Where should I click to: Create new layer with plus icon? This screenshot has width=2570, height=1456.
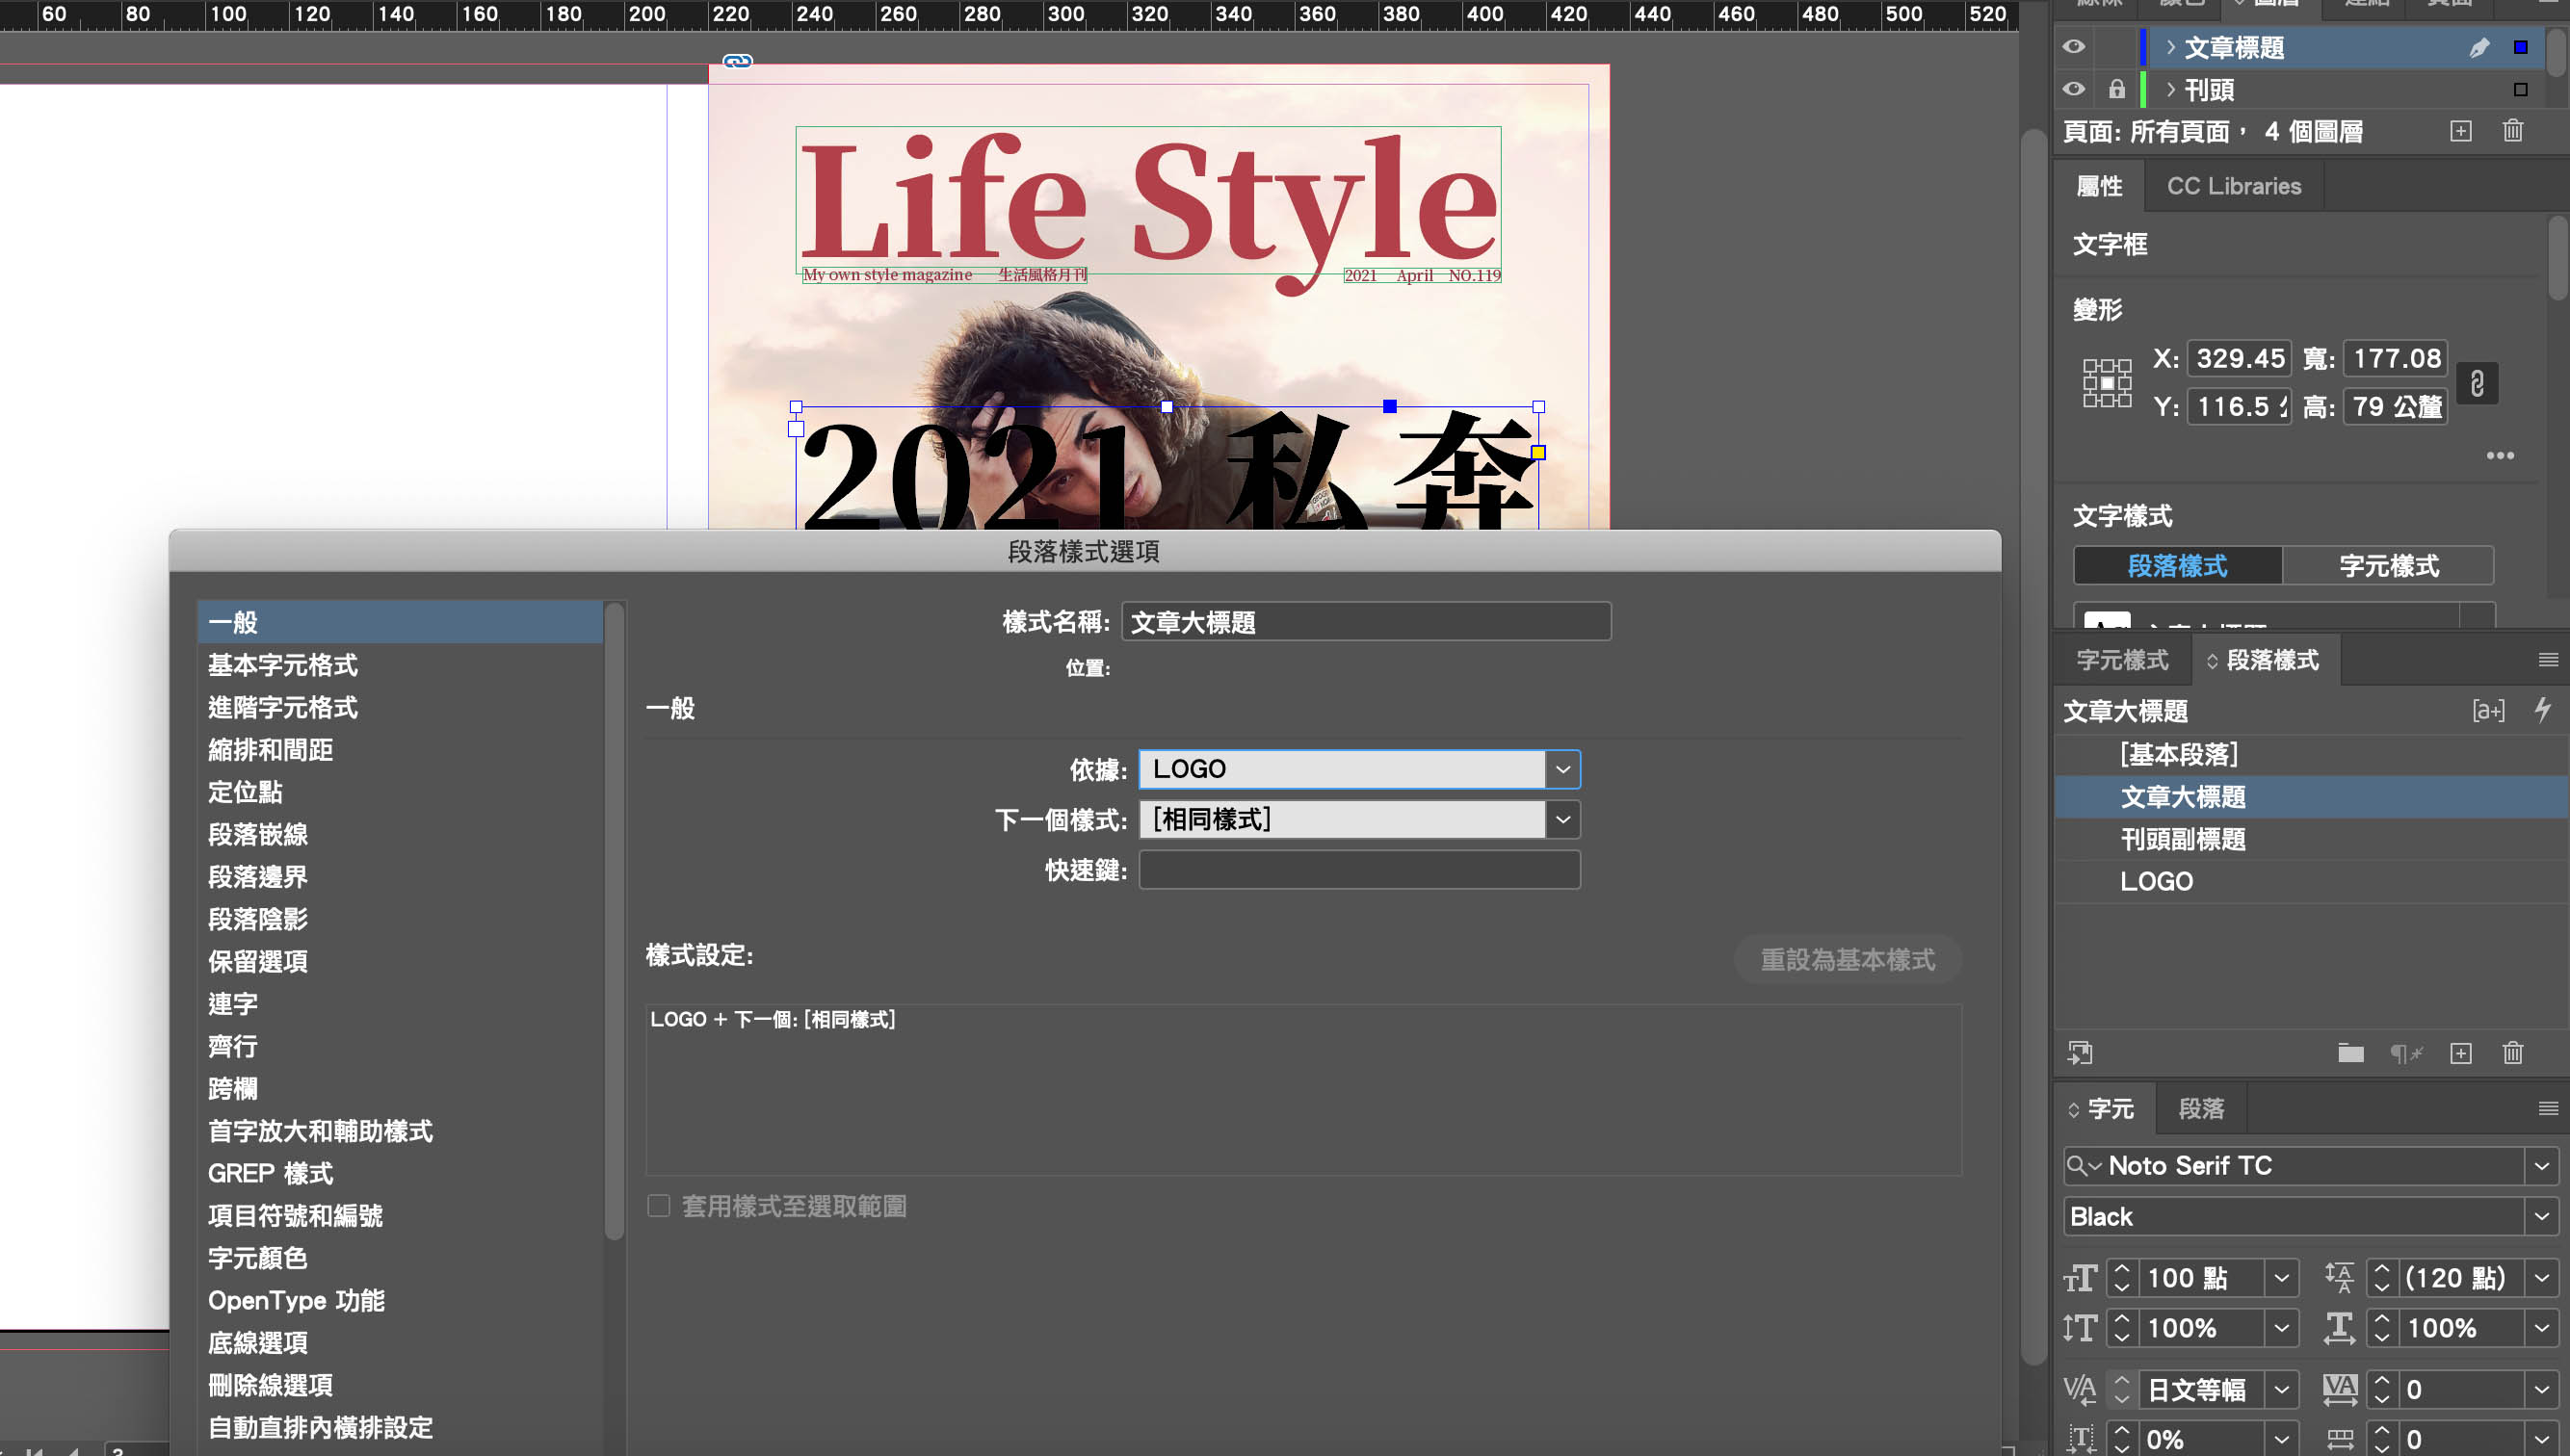pos(2461,131)
